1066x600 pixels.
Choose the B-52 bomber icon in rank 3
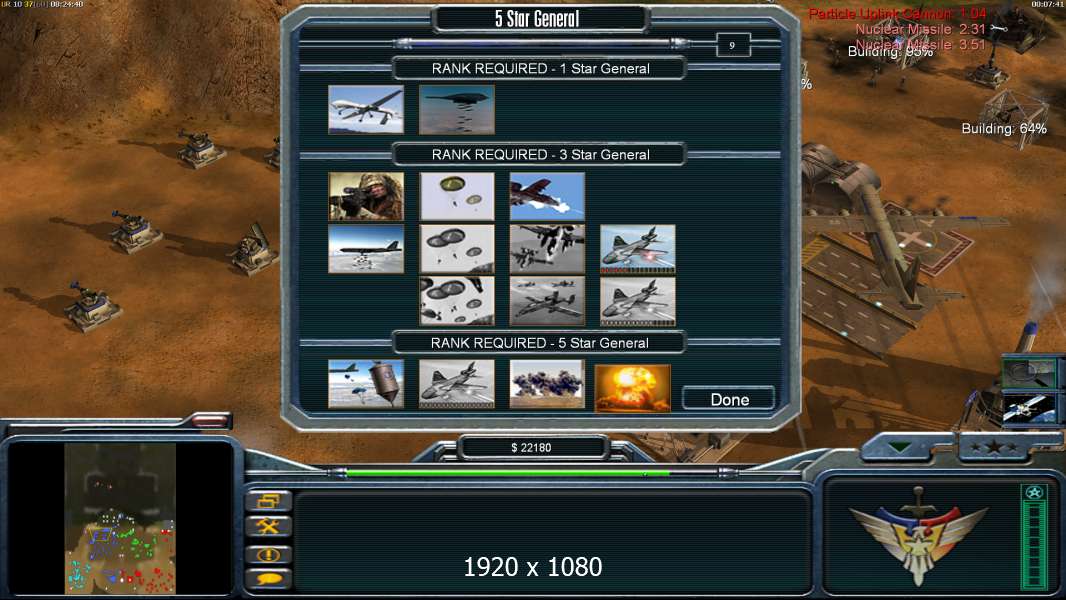366,249
